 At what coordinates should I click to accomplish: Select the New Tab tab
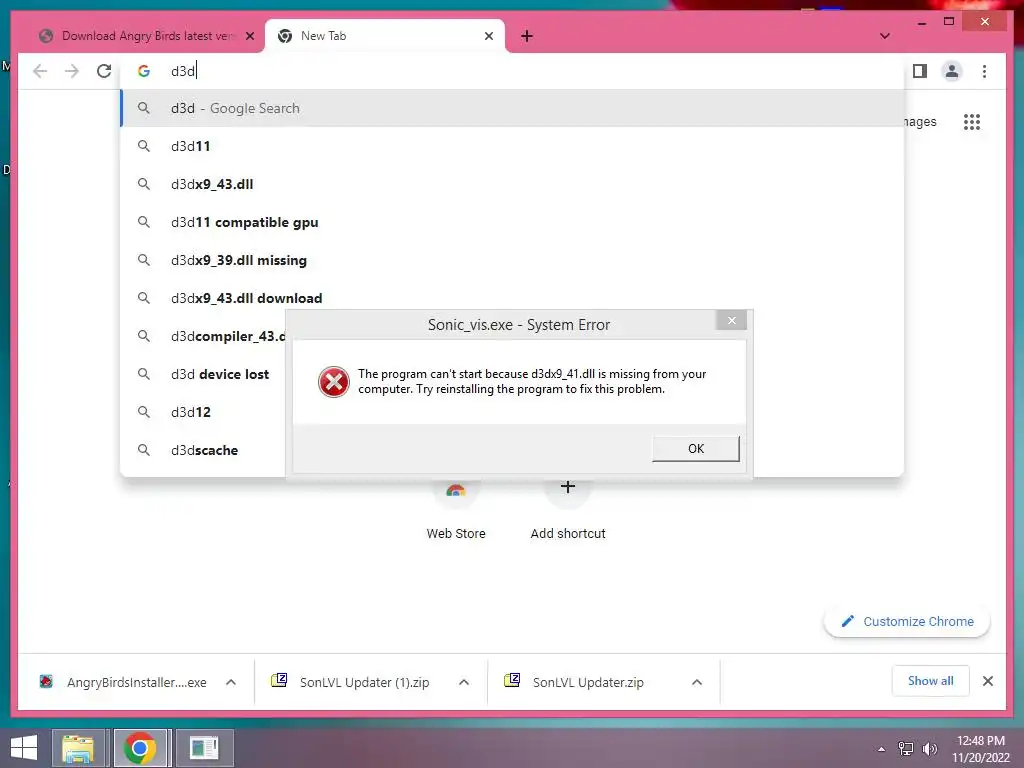[385, 36]
